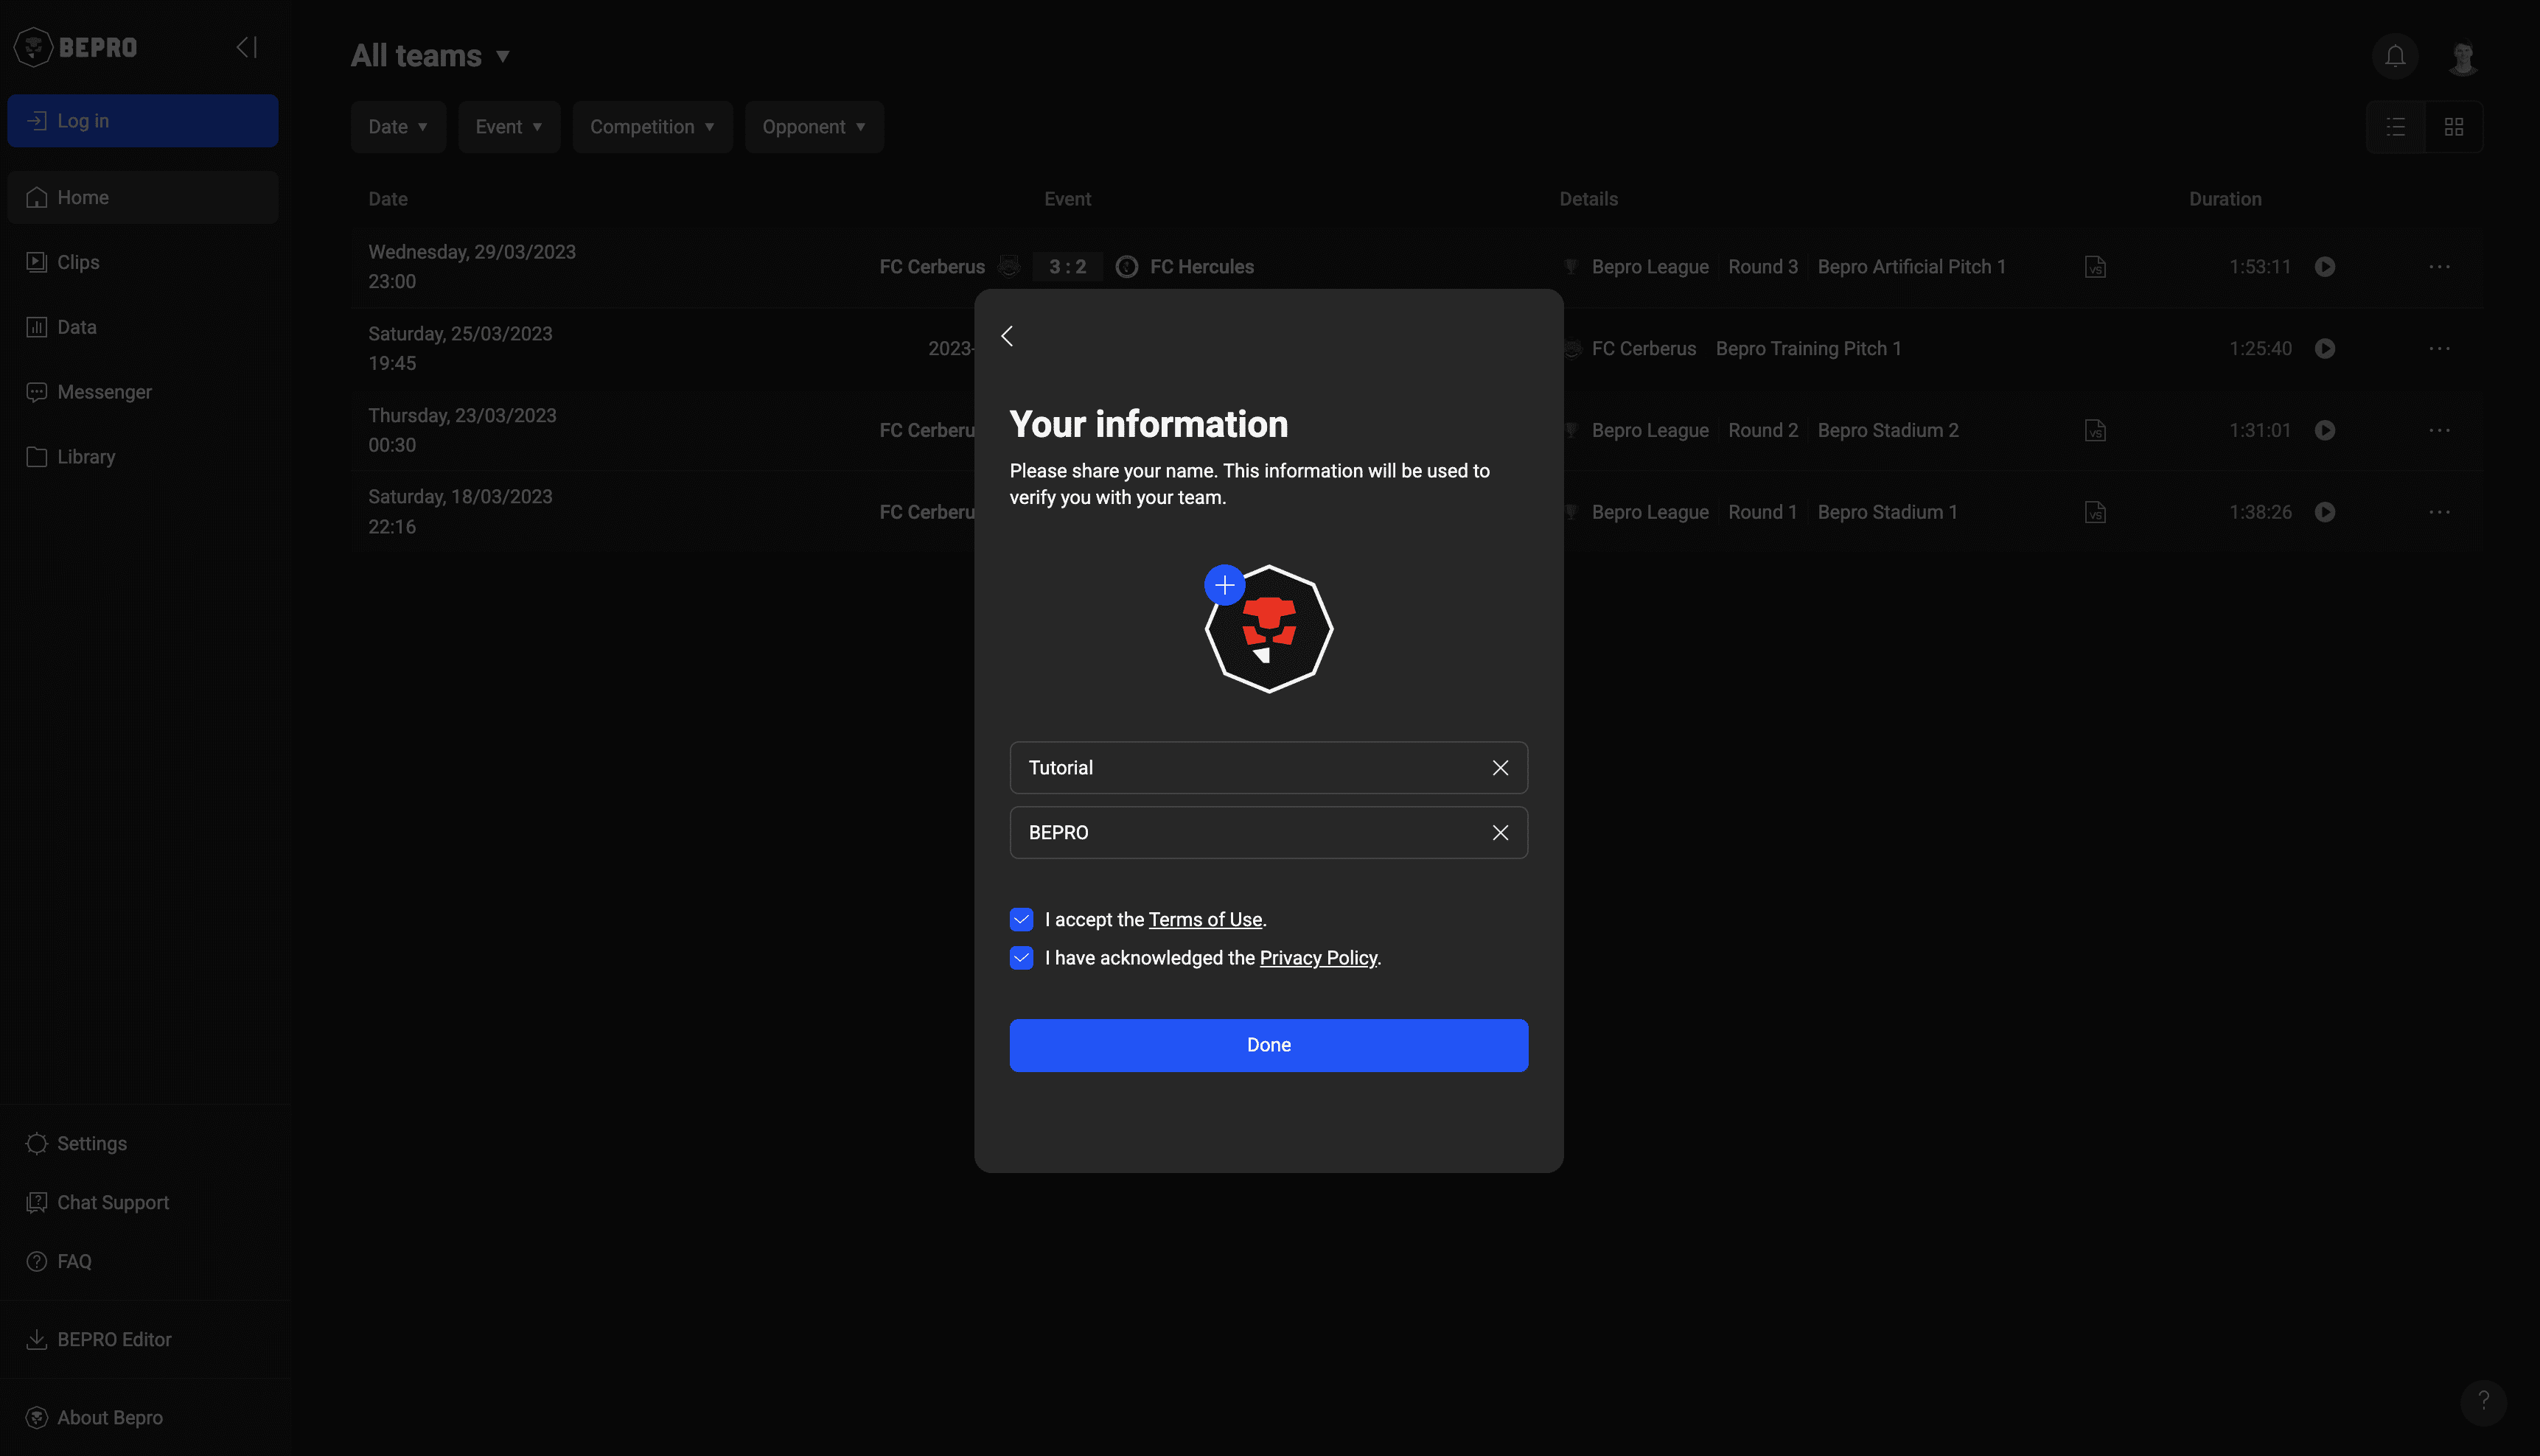Click the back arrow in the dialog
This screenshot has width=2540, height=1456.
coord(1007,336)
